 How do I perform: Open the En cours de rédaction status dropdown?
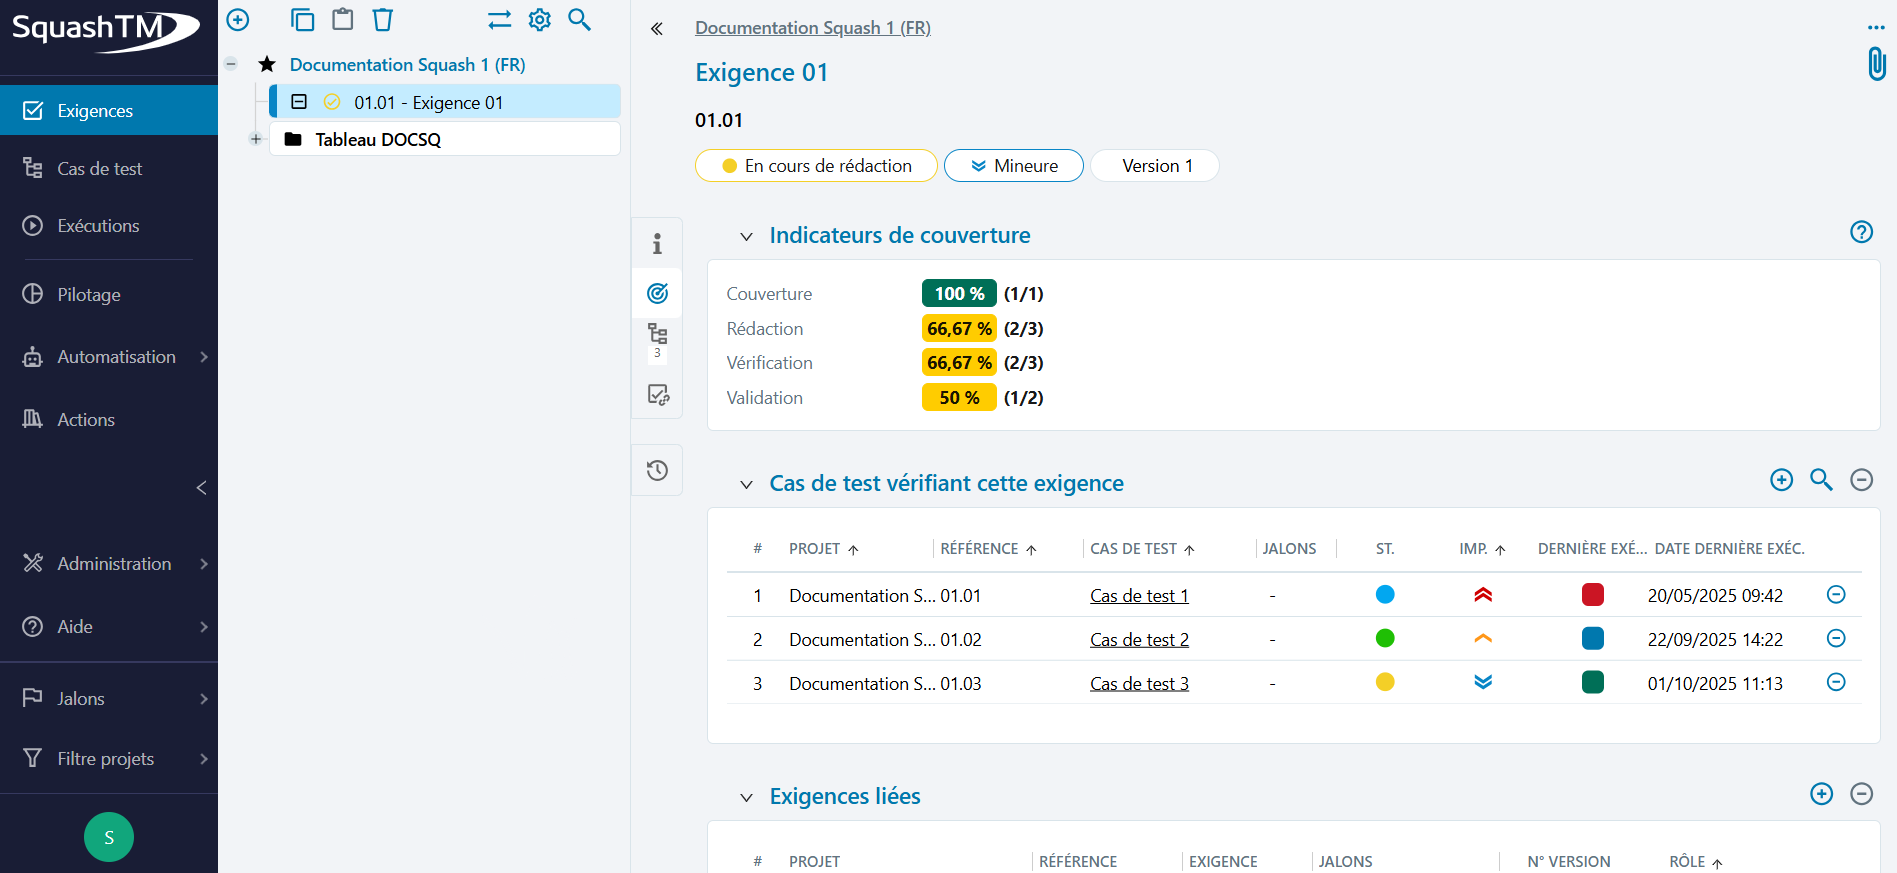pos(816,166)
